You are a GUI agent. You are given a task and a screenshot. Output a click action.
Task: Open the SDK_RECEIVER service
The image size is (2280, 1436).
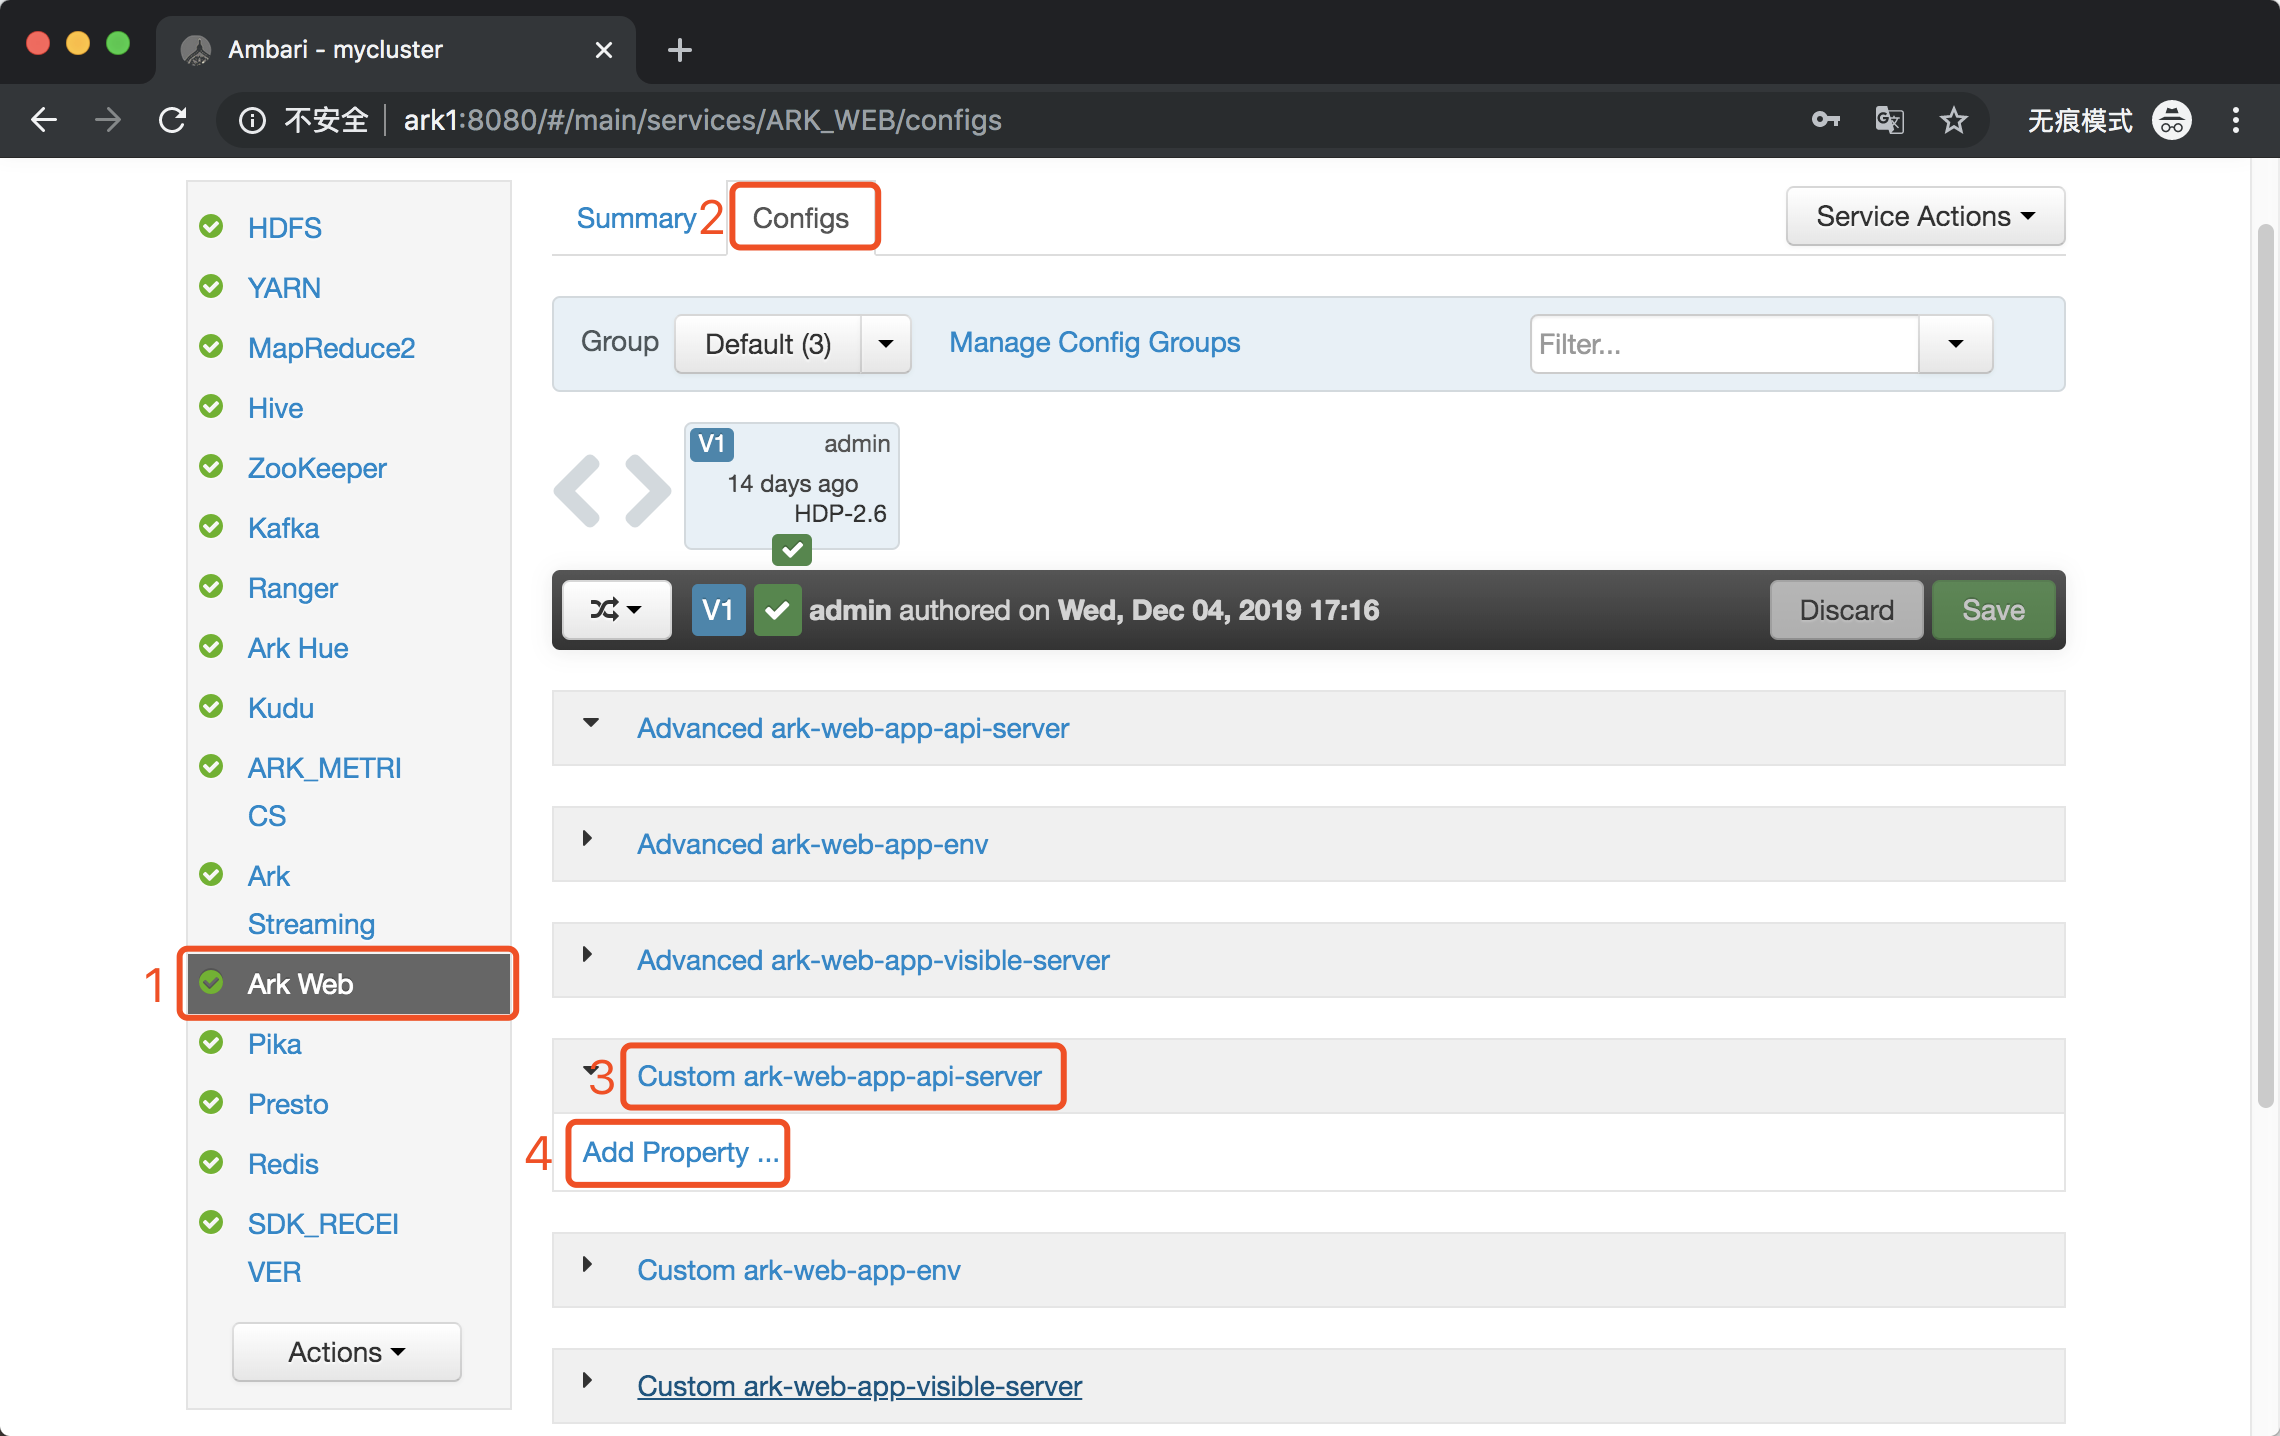(x=323, y=1247)
